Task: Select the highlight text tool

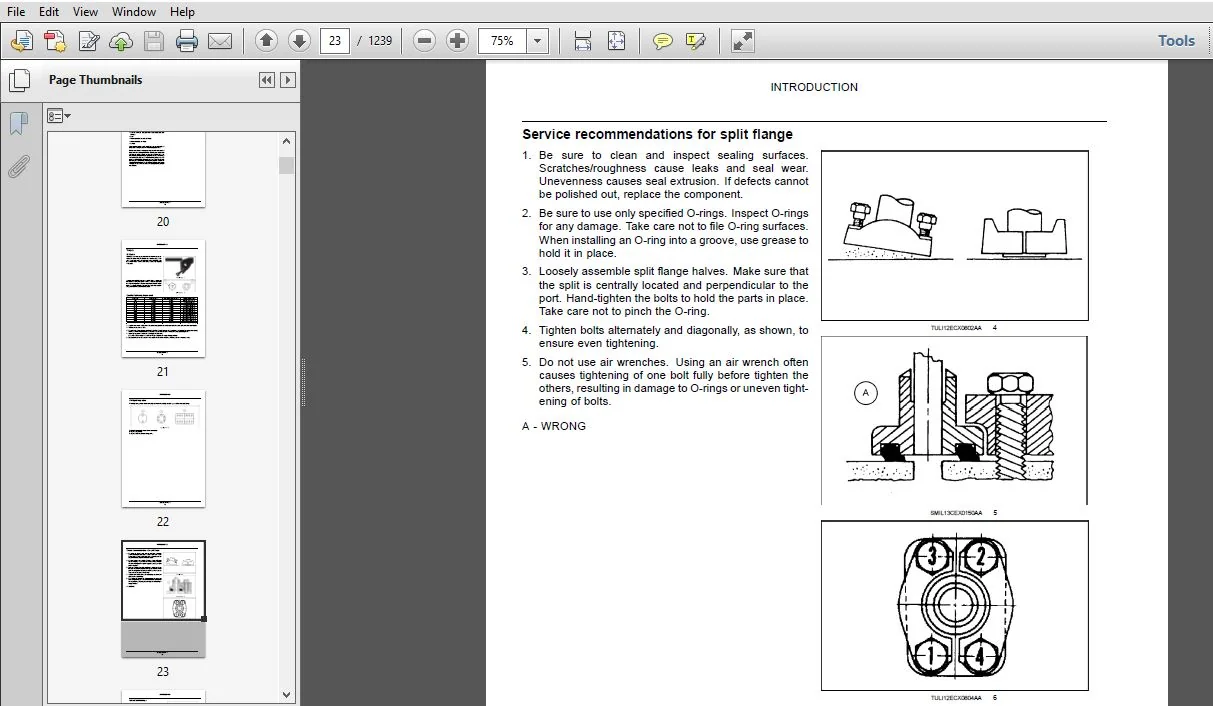Action: pos(696,41)
